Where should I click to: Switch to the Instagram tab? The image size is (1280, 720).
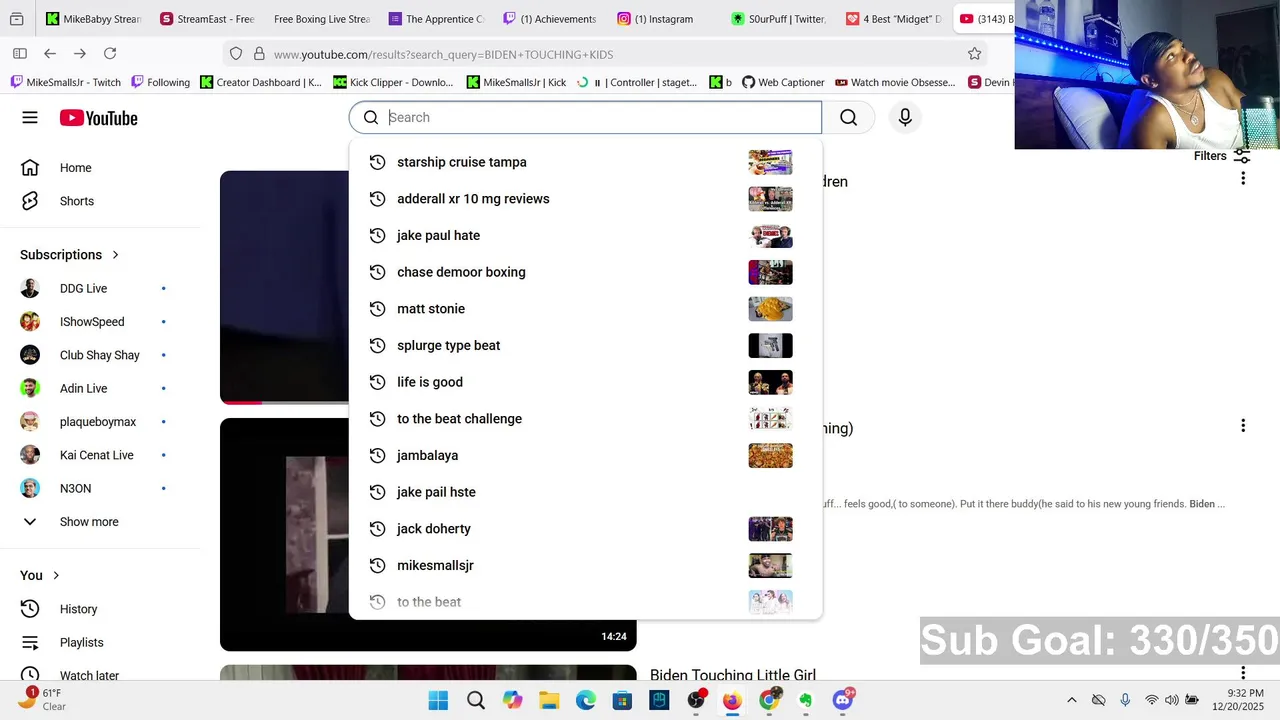pos(664,19)
